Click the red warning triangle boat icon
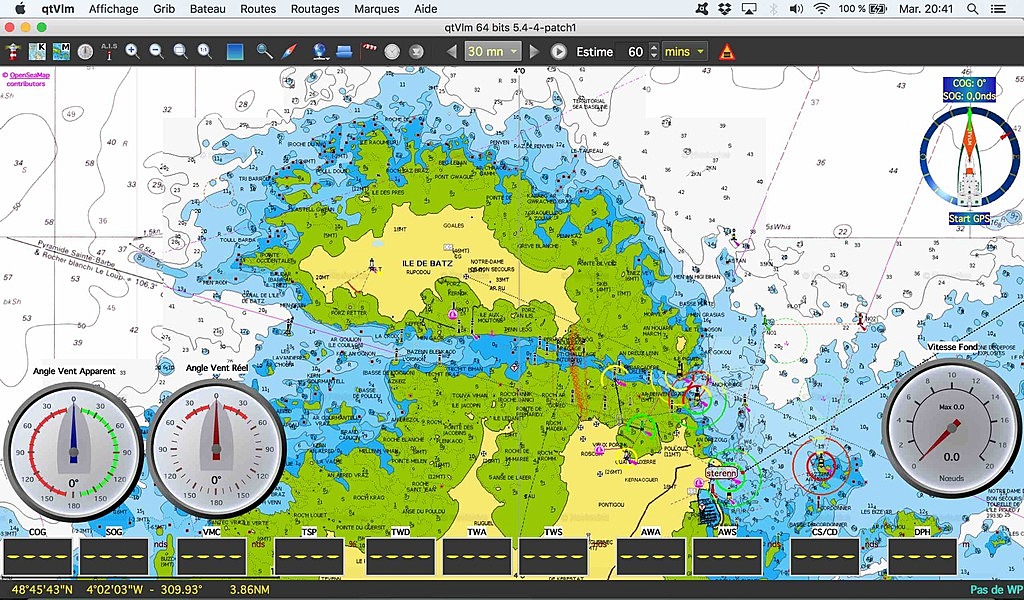The width and height of the screenshot is (1024, 600). point(727,52)
